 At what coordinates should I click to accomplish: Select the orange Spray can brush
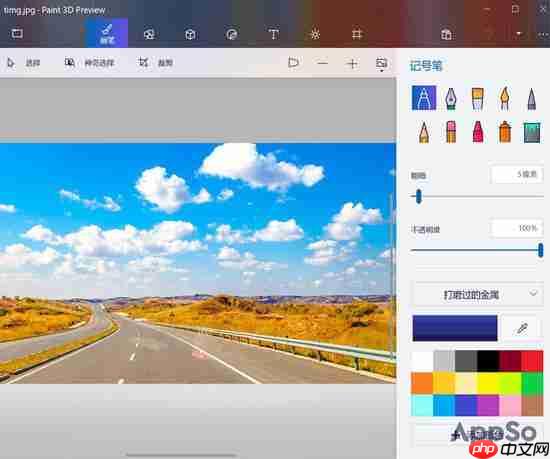504,132
